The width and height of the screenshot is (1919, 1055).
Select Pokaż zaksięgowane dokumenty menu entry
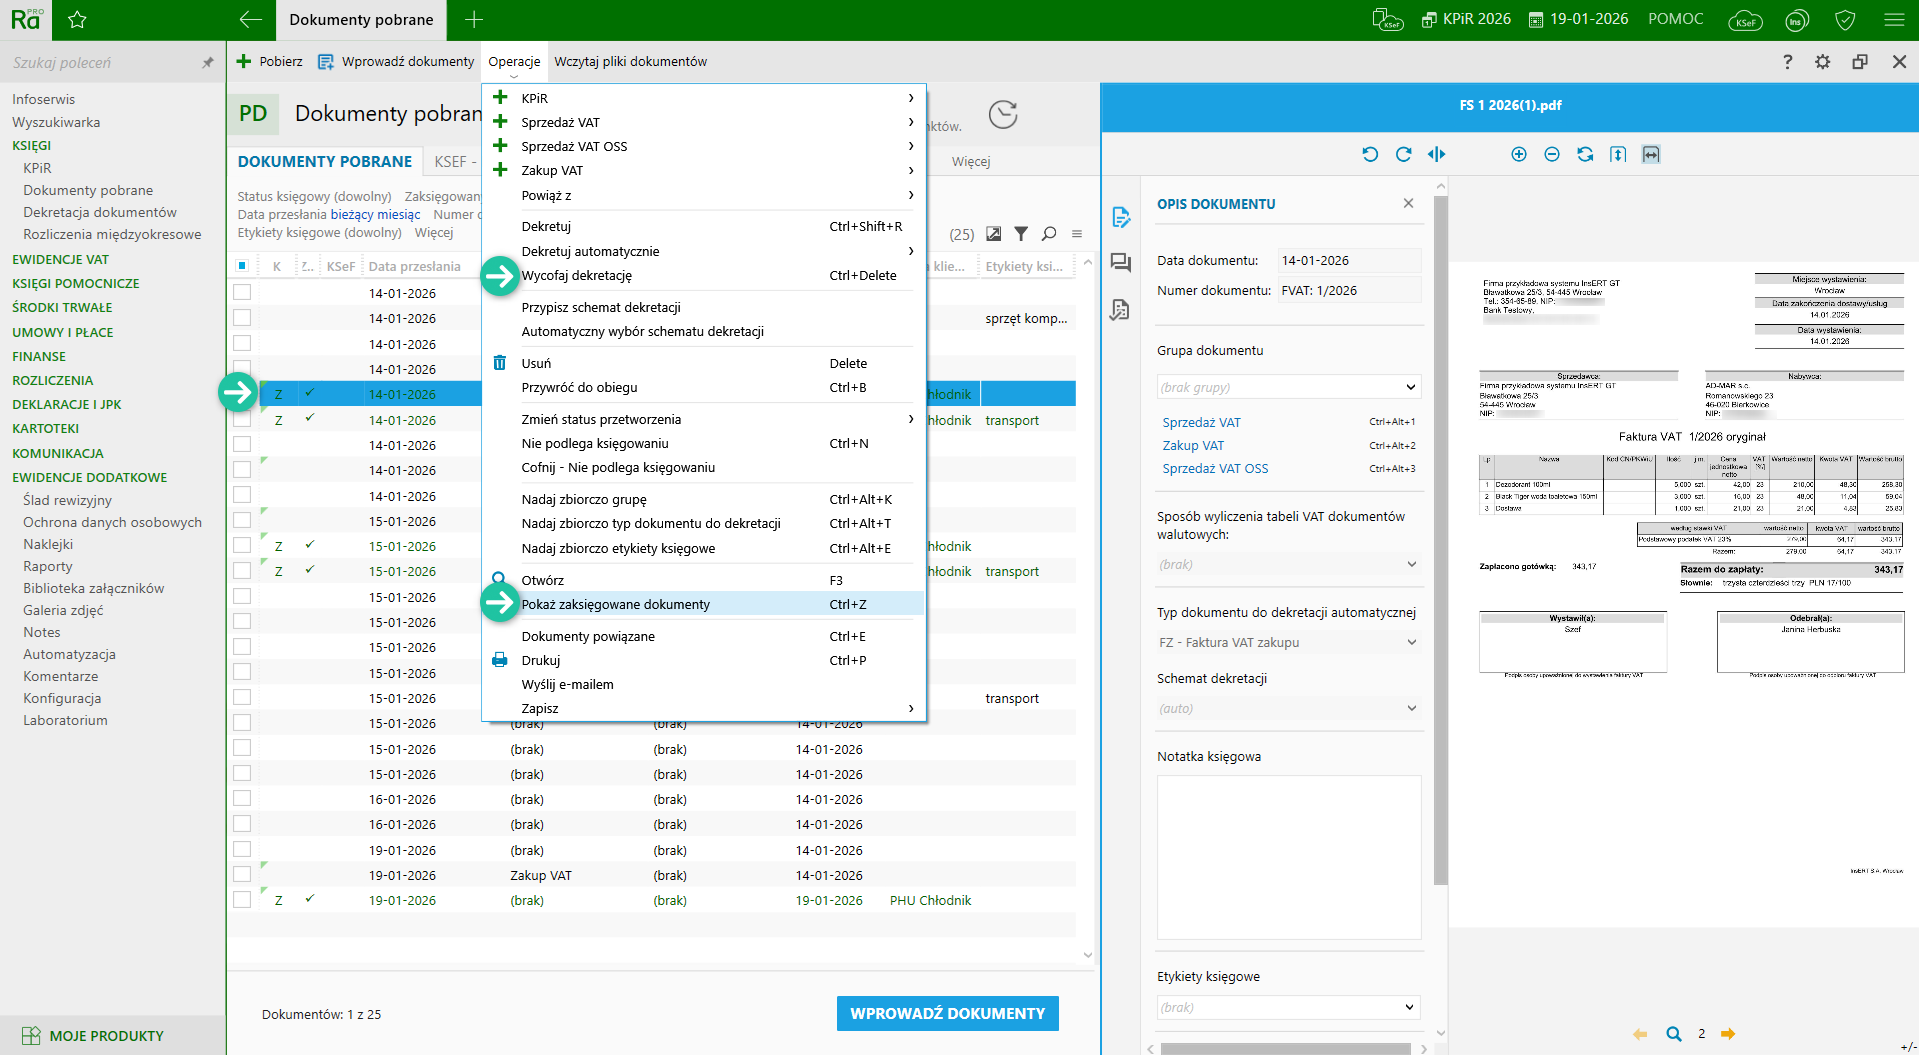coord(616,604)
